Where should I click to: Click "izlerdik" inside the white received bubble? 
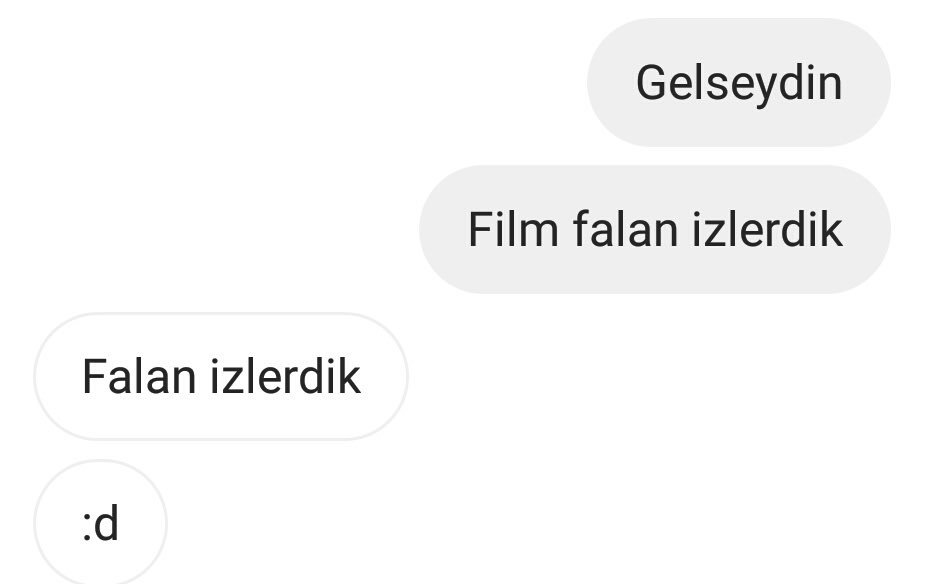(x=286, y=376)
